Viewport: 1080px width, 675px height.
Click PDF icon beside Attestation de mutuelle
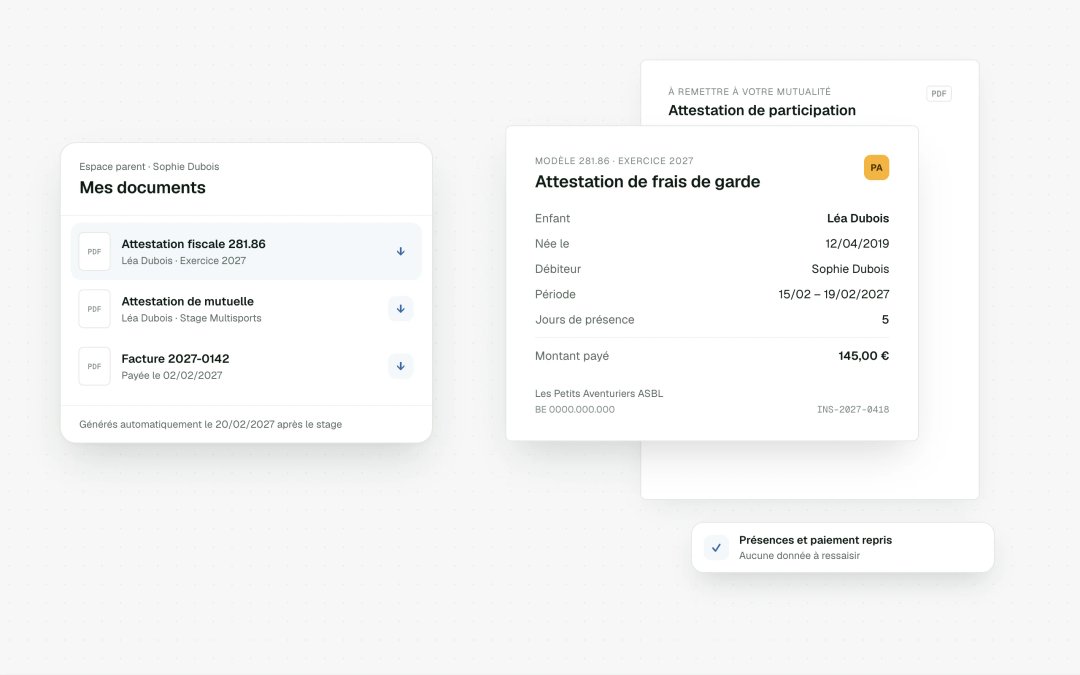(94, 309)
